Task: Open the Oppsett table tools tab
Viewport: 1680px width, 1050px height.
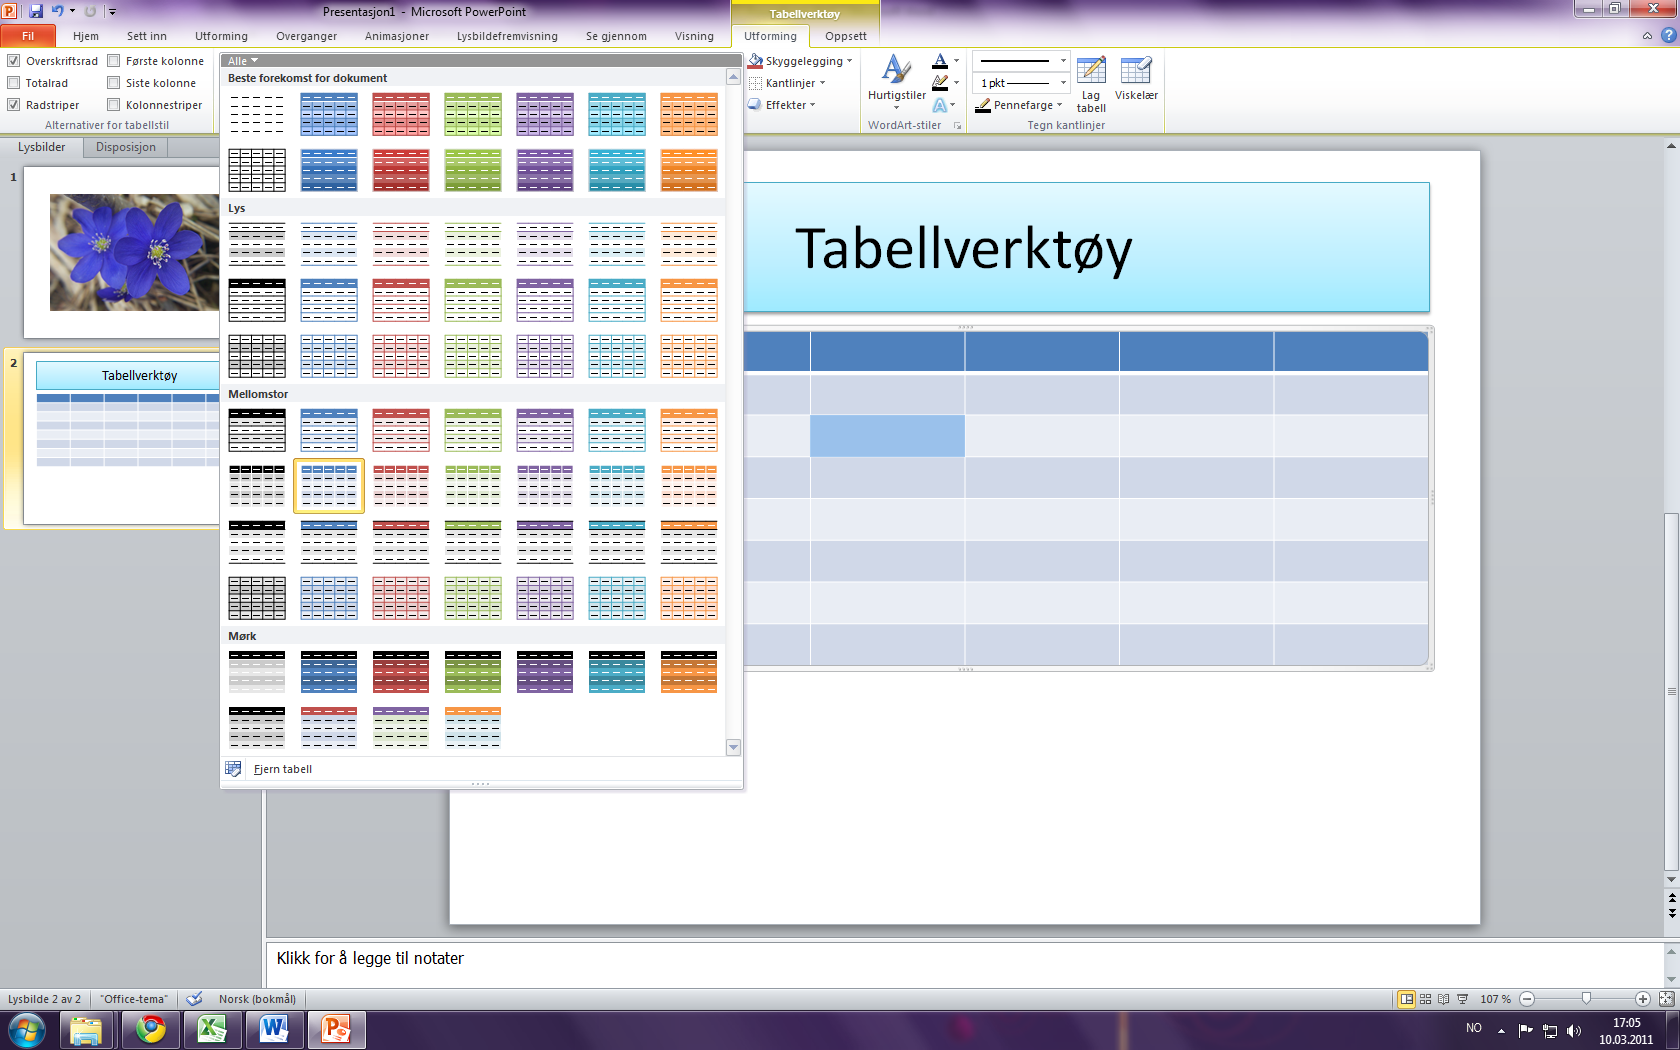Action: (x=846, y=36)
